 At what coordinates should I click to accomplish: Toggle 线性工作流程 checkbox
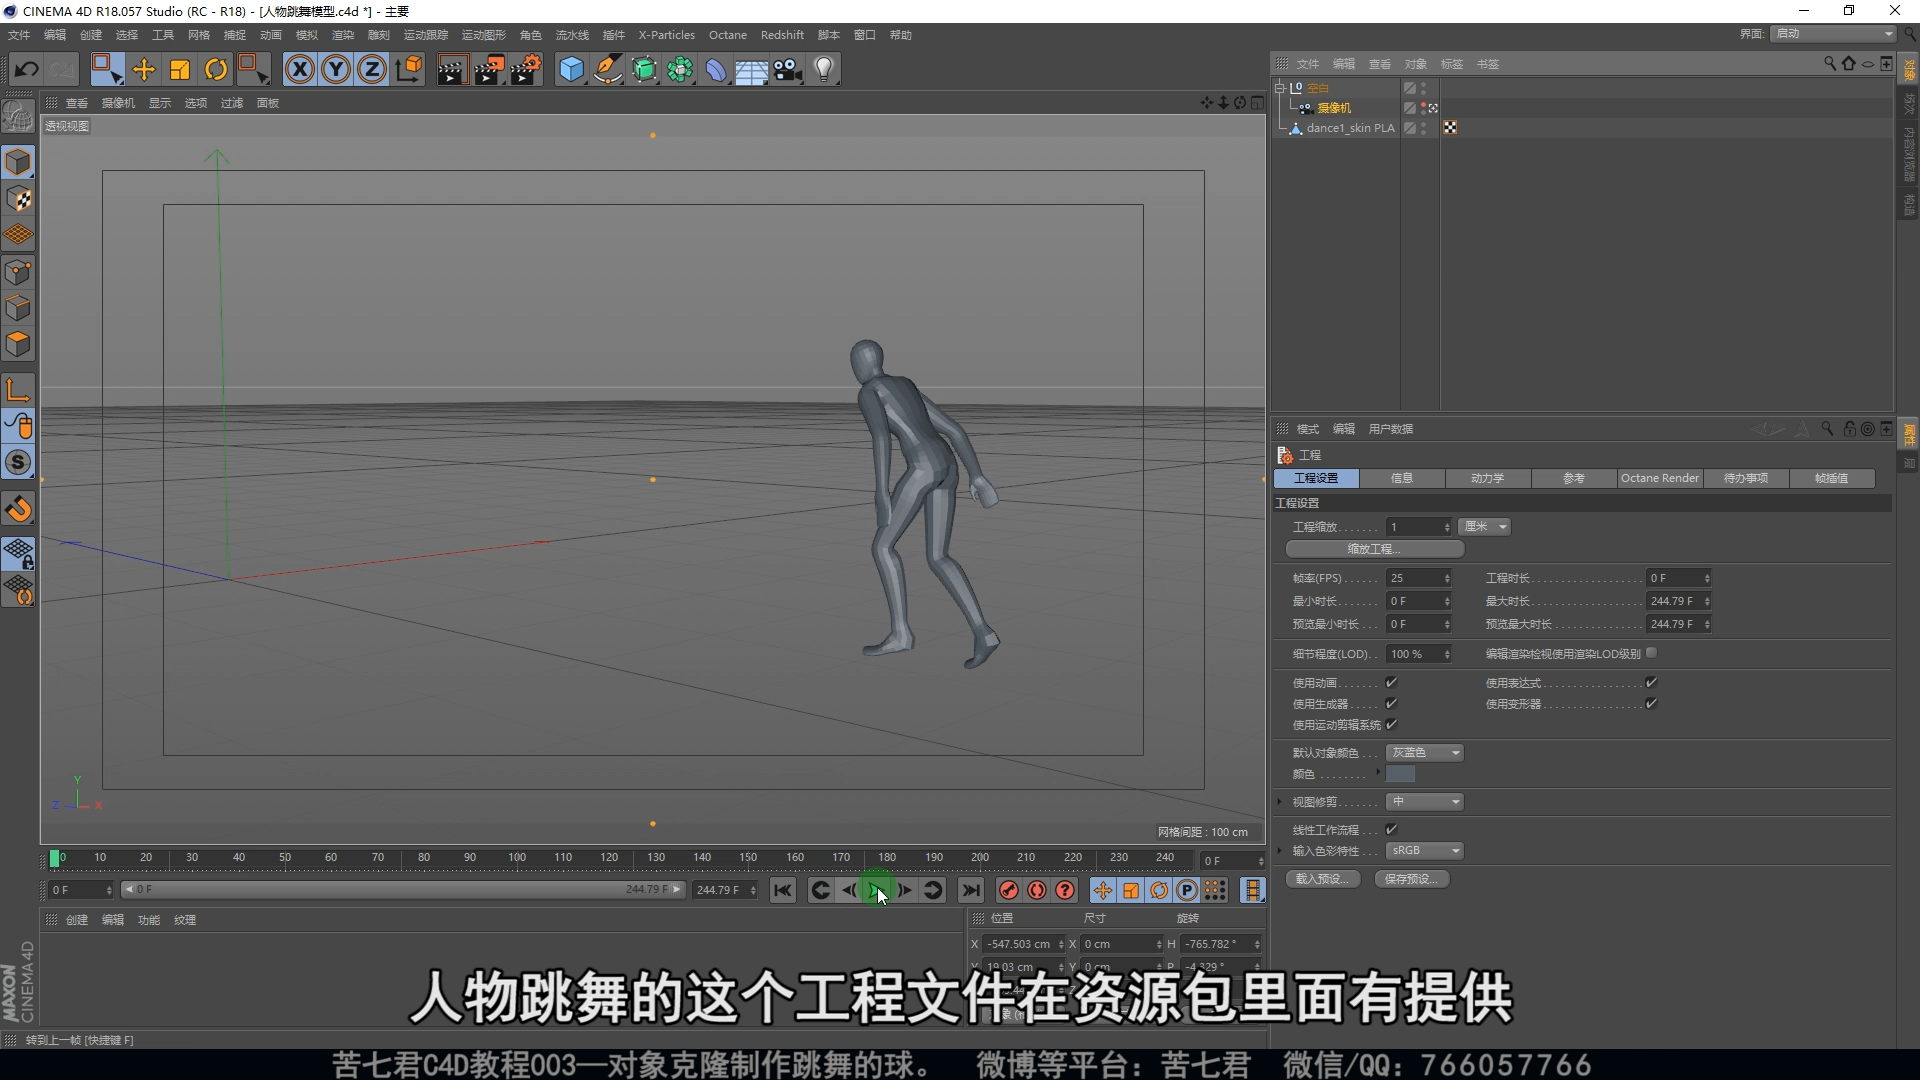click(x=1391, y=829)
